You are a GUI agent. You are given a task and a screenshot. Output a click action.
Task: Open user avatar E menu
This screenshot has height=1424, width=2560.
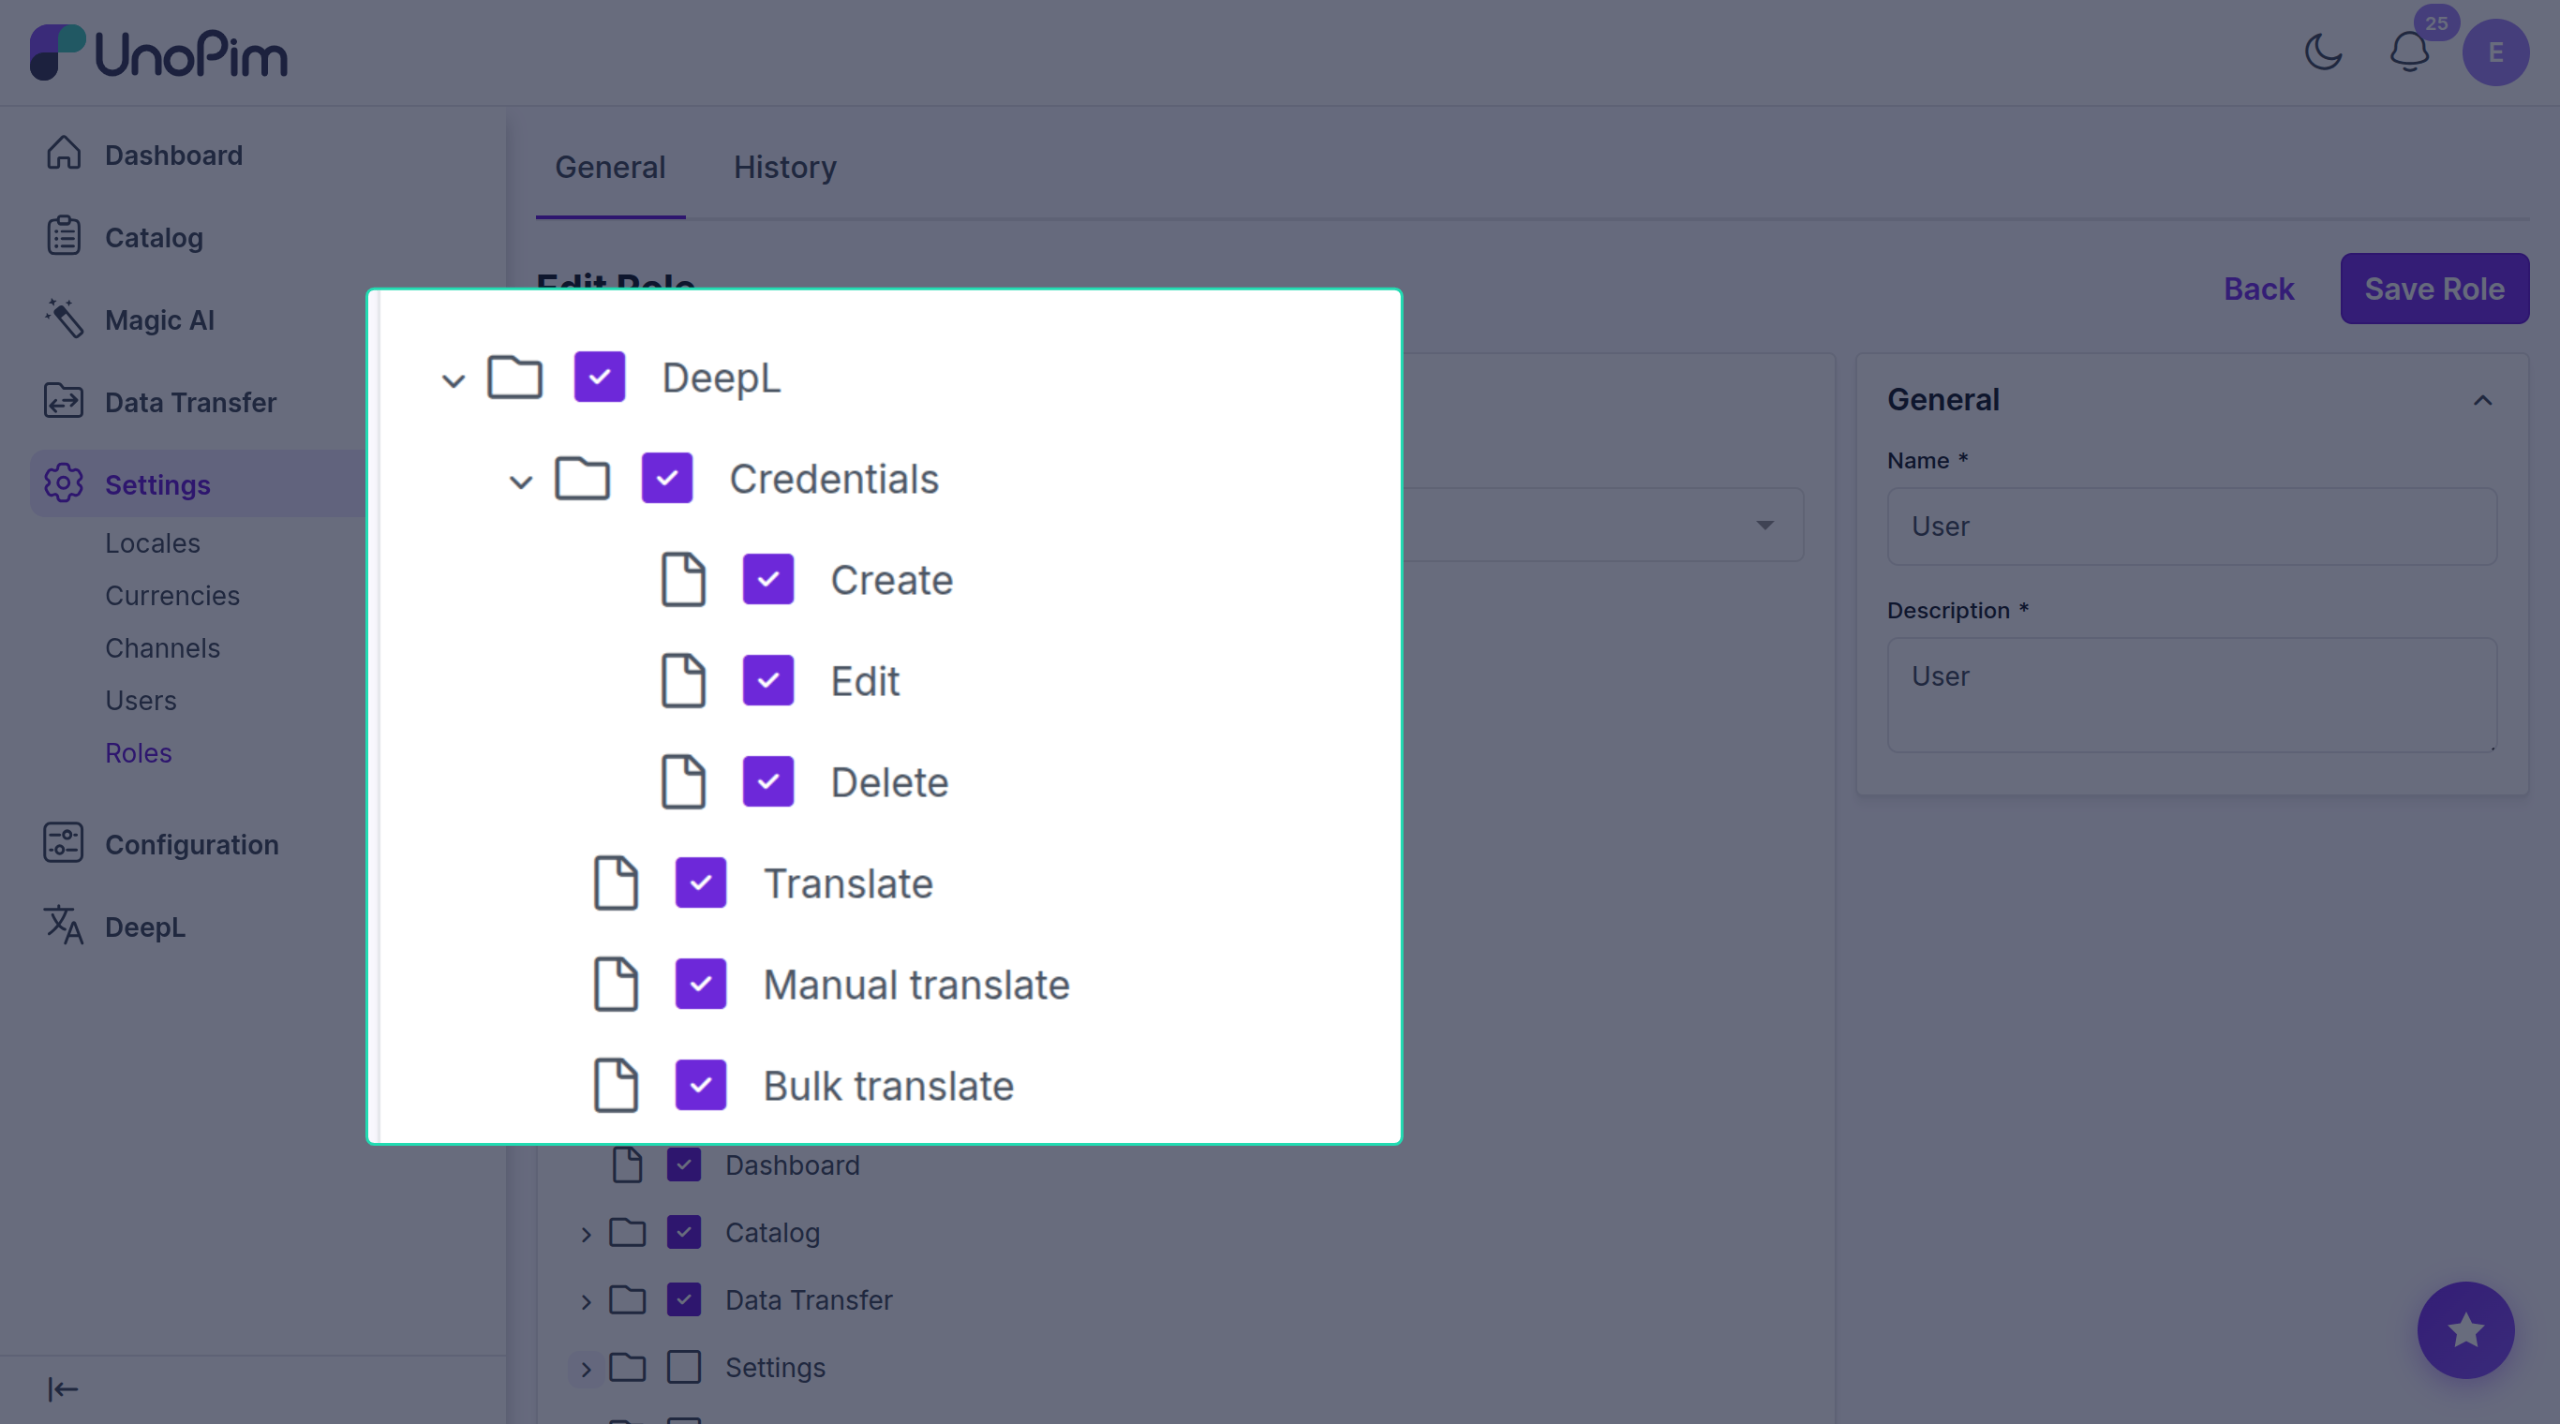click(x=2495, y=52)
